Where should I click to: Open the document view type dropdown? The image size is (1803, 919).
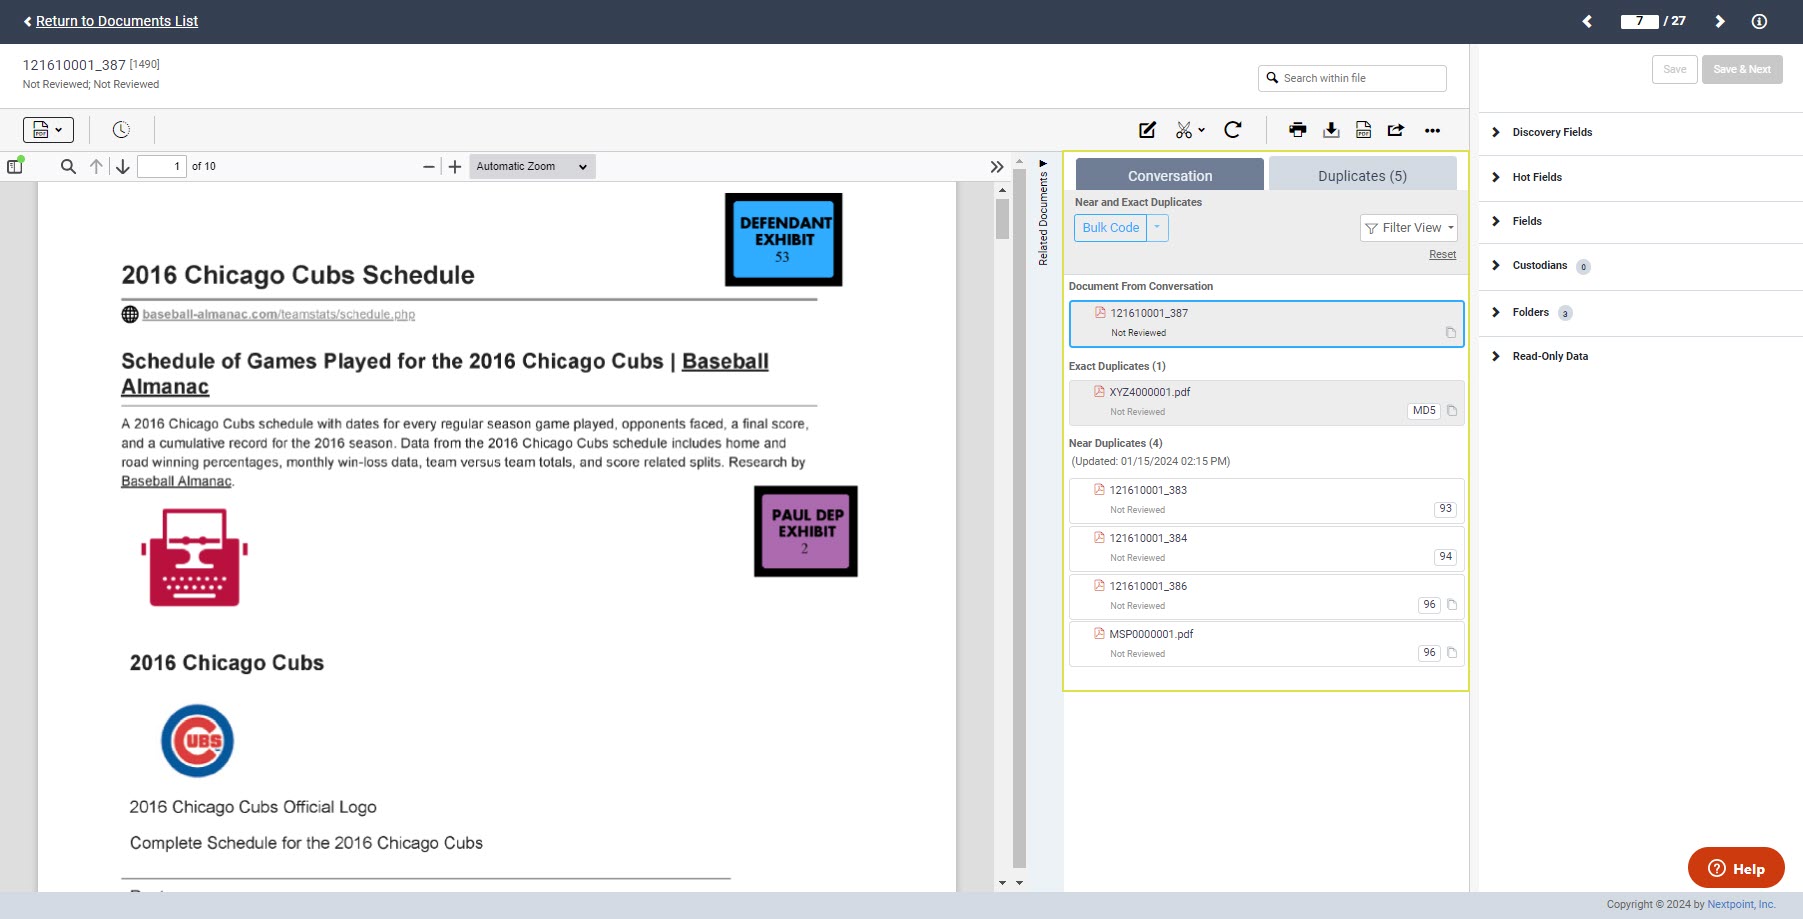point(48,130)
